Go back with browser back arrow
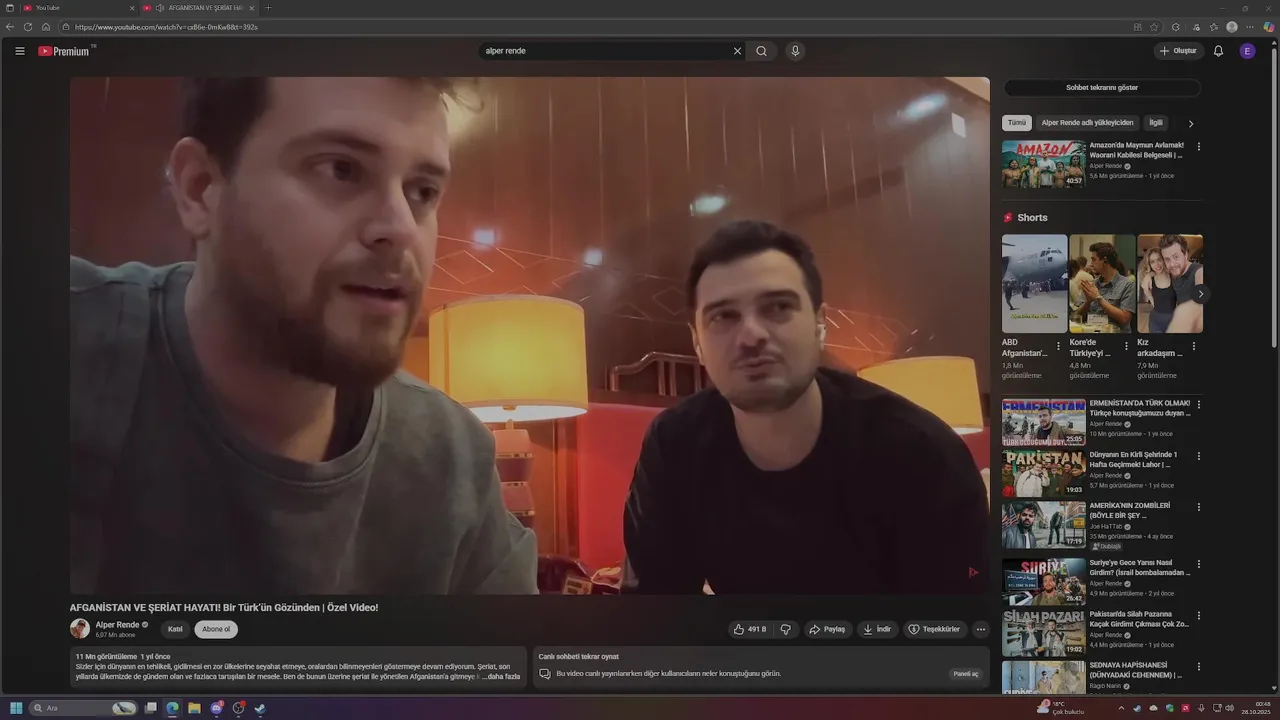 [x=11, y=27]
